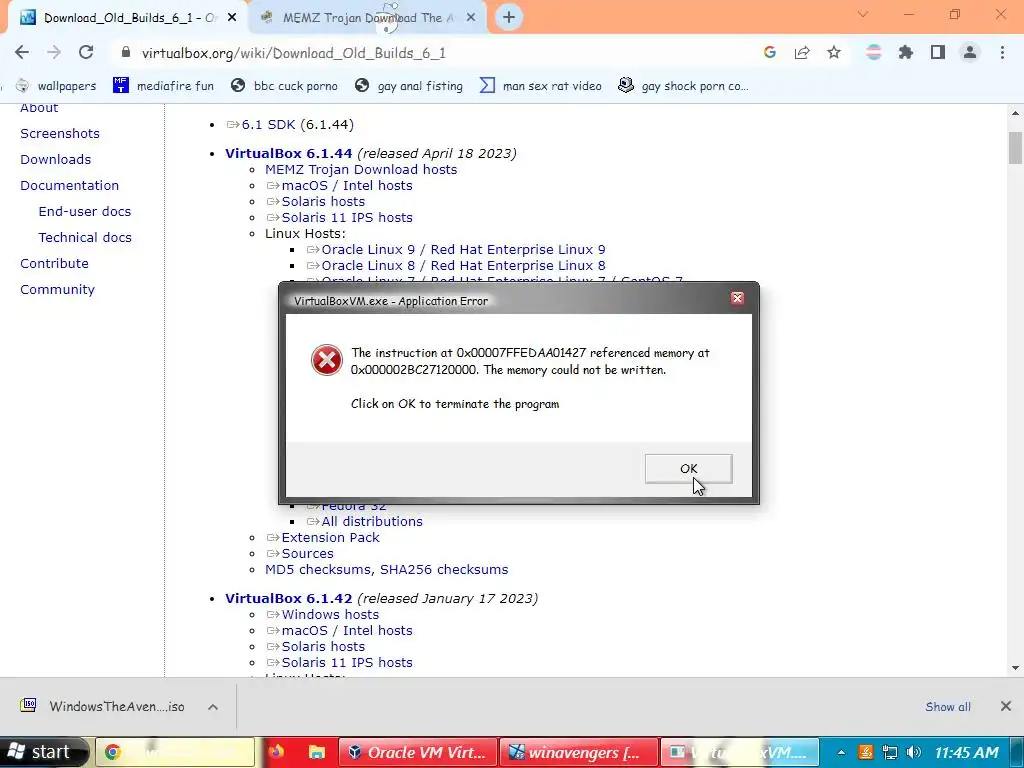Open SHA256 checksums link
The width and height of the screenshot is (1024, 768).
coord(444,569)
